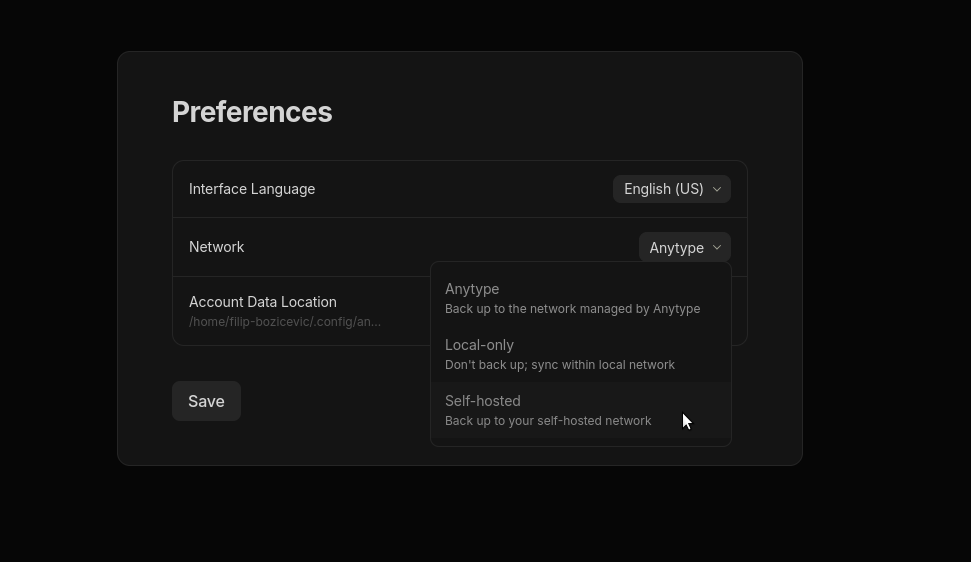Click the Local-only option title text
Screen dimensions: 971x562
479,345
